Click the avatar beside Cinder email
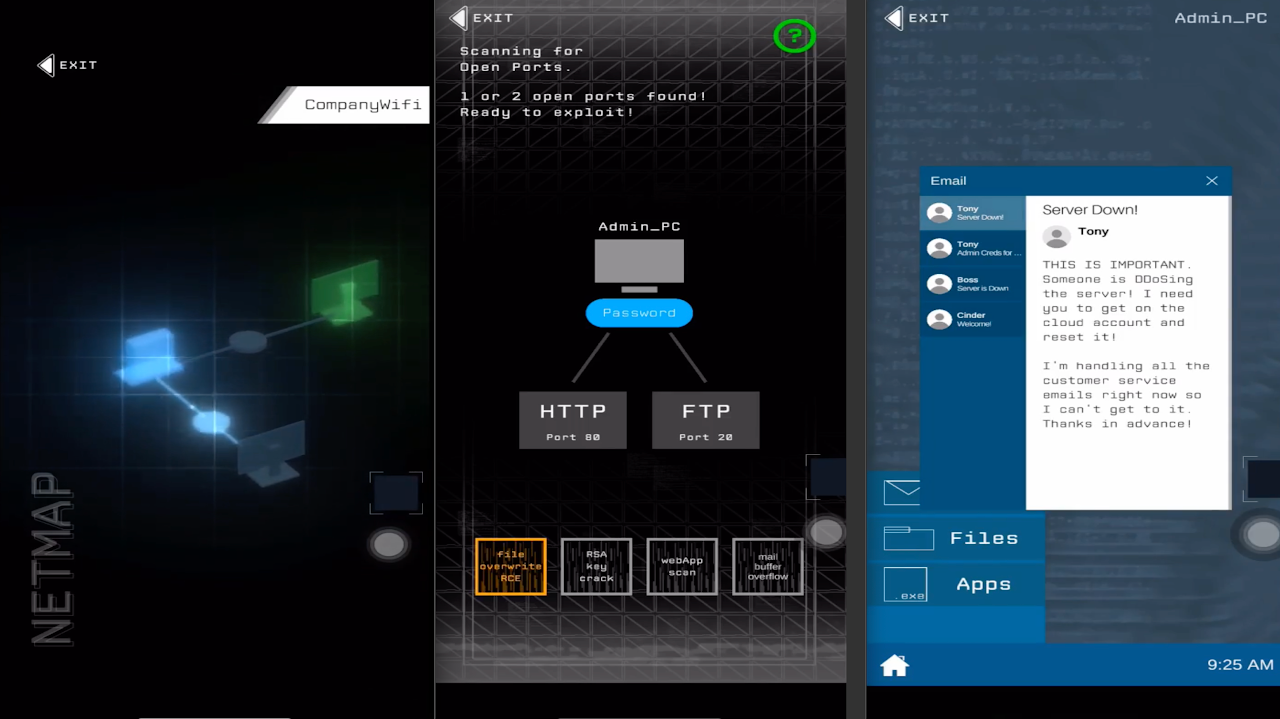This screenshot has height=719, width=1280. click(939, 319)
